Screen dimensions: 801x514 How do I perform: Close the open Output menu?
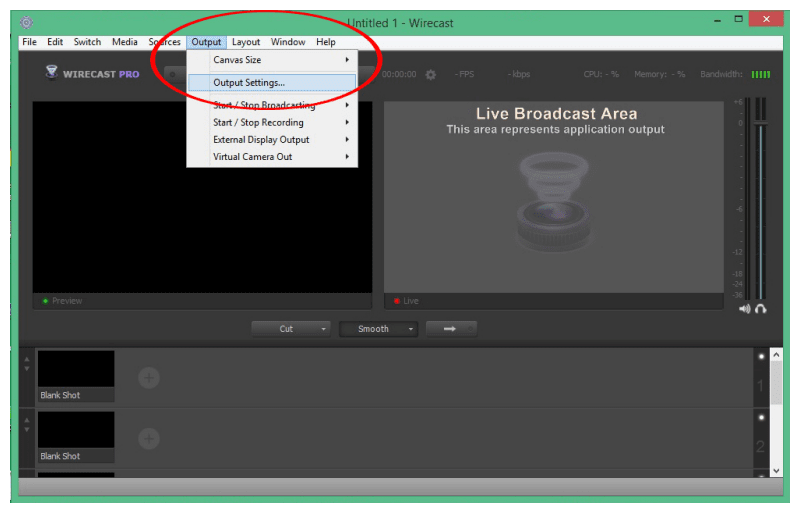206,42
